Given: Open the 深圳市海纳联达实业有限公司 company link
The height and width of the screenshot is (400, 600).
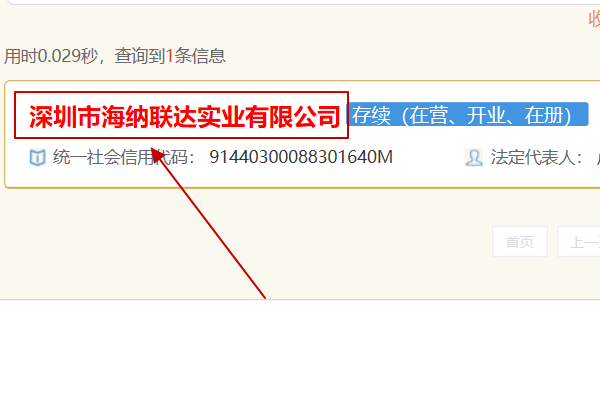Looking at the screenshot, I should tap(185, 116).
